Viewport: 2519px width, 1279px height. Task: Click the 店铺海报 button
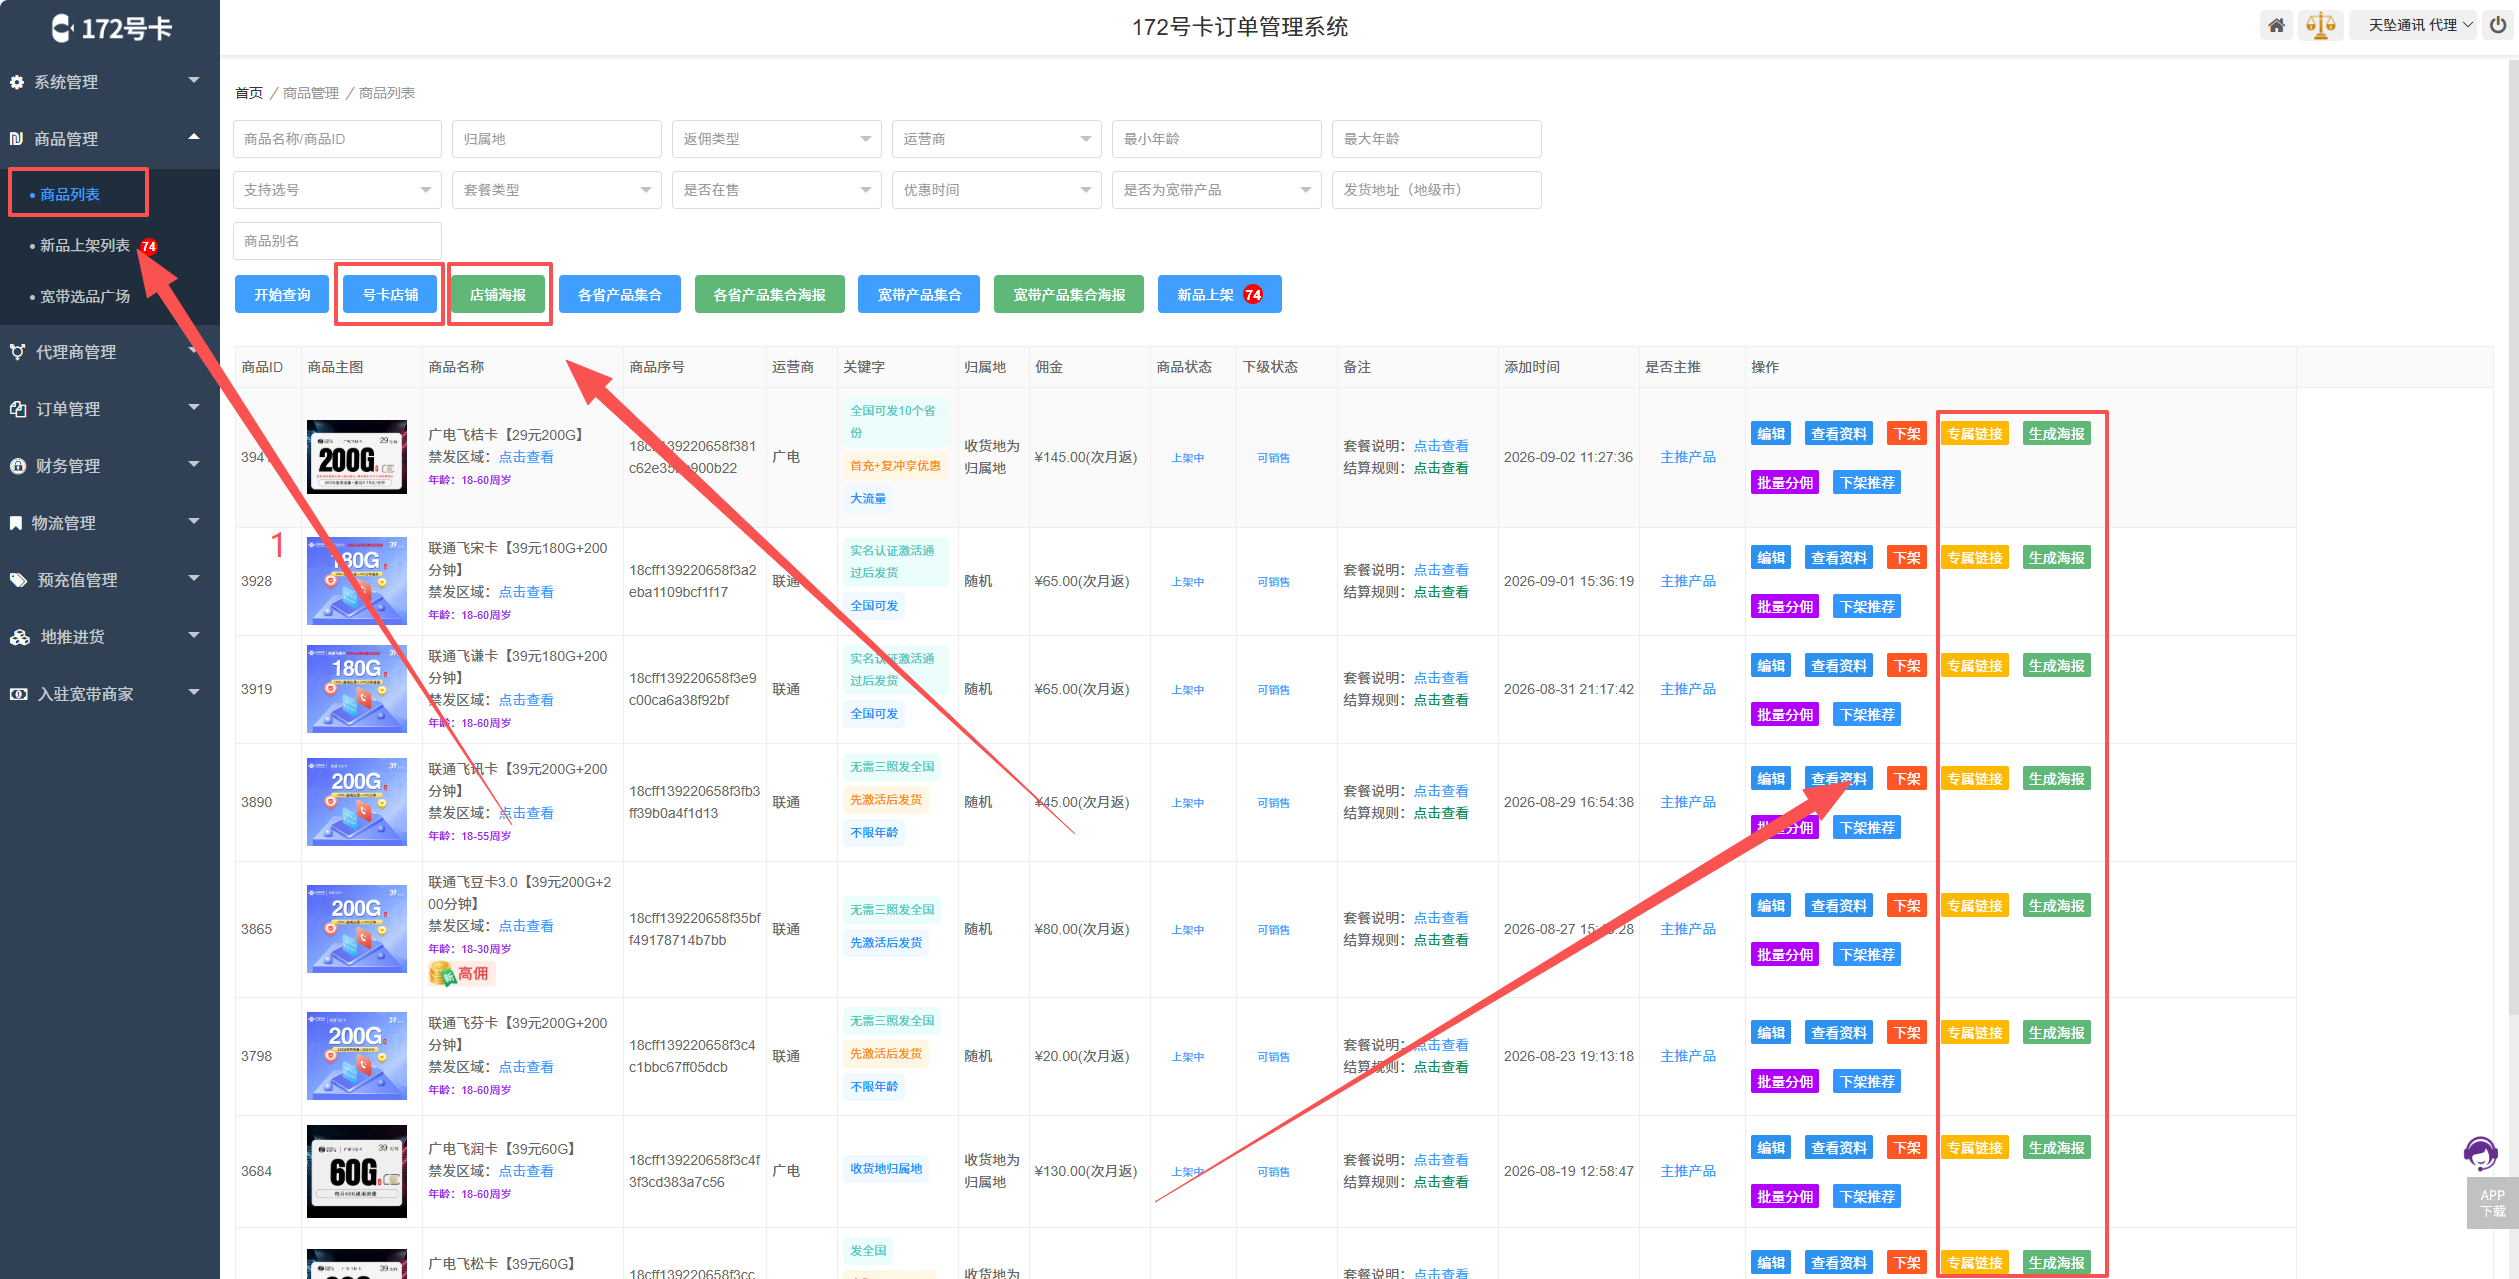(498, 294)
